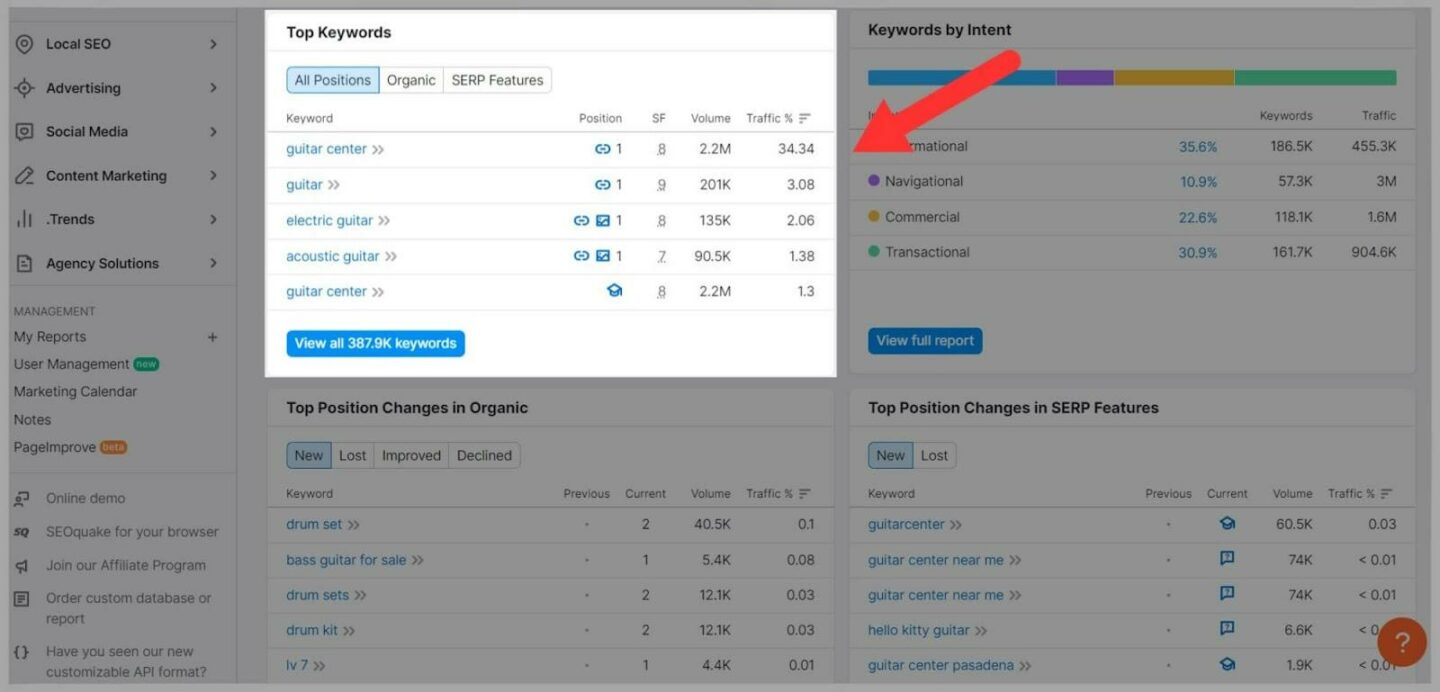This screenshot has width=1440, height=692.
Task: Click the knowledge panel icon on guitar center row
Action: click(614, 290)
